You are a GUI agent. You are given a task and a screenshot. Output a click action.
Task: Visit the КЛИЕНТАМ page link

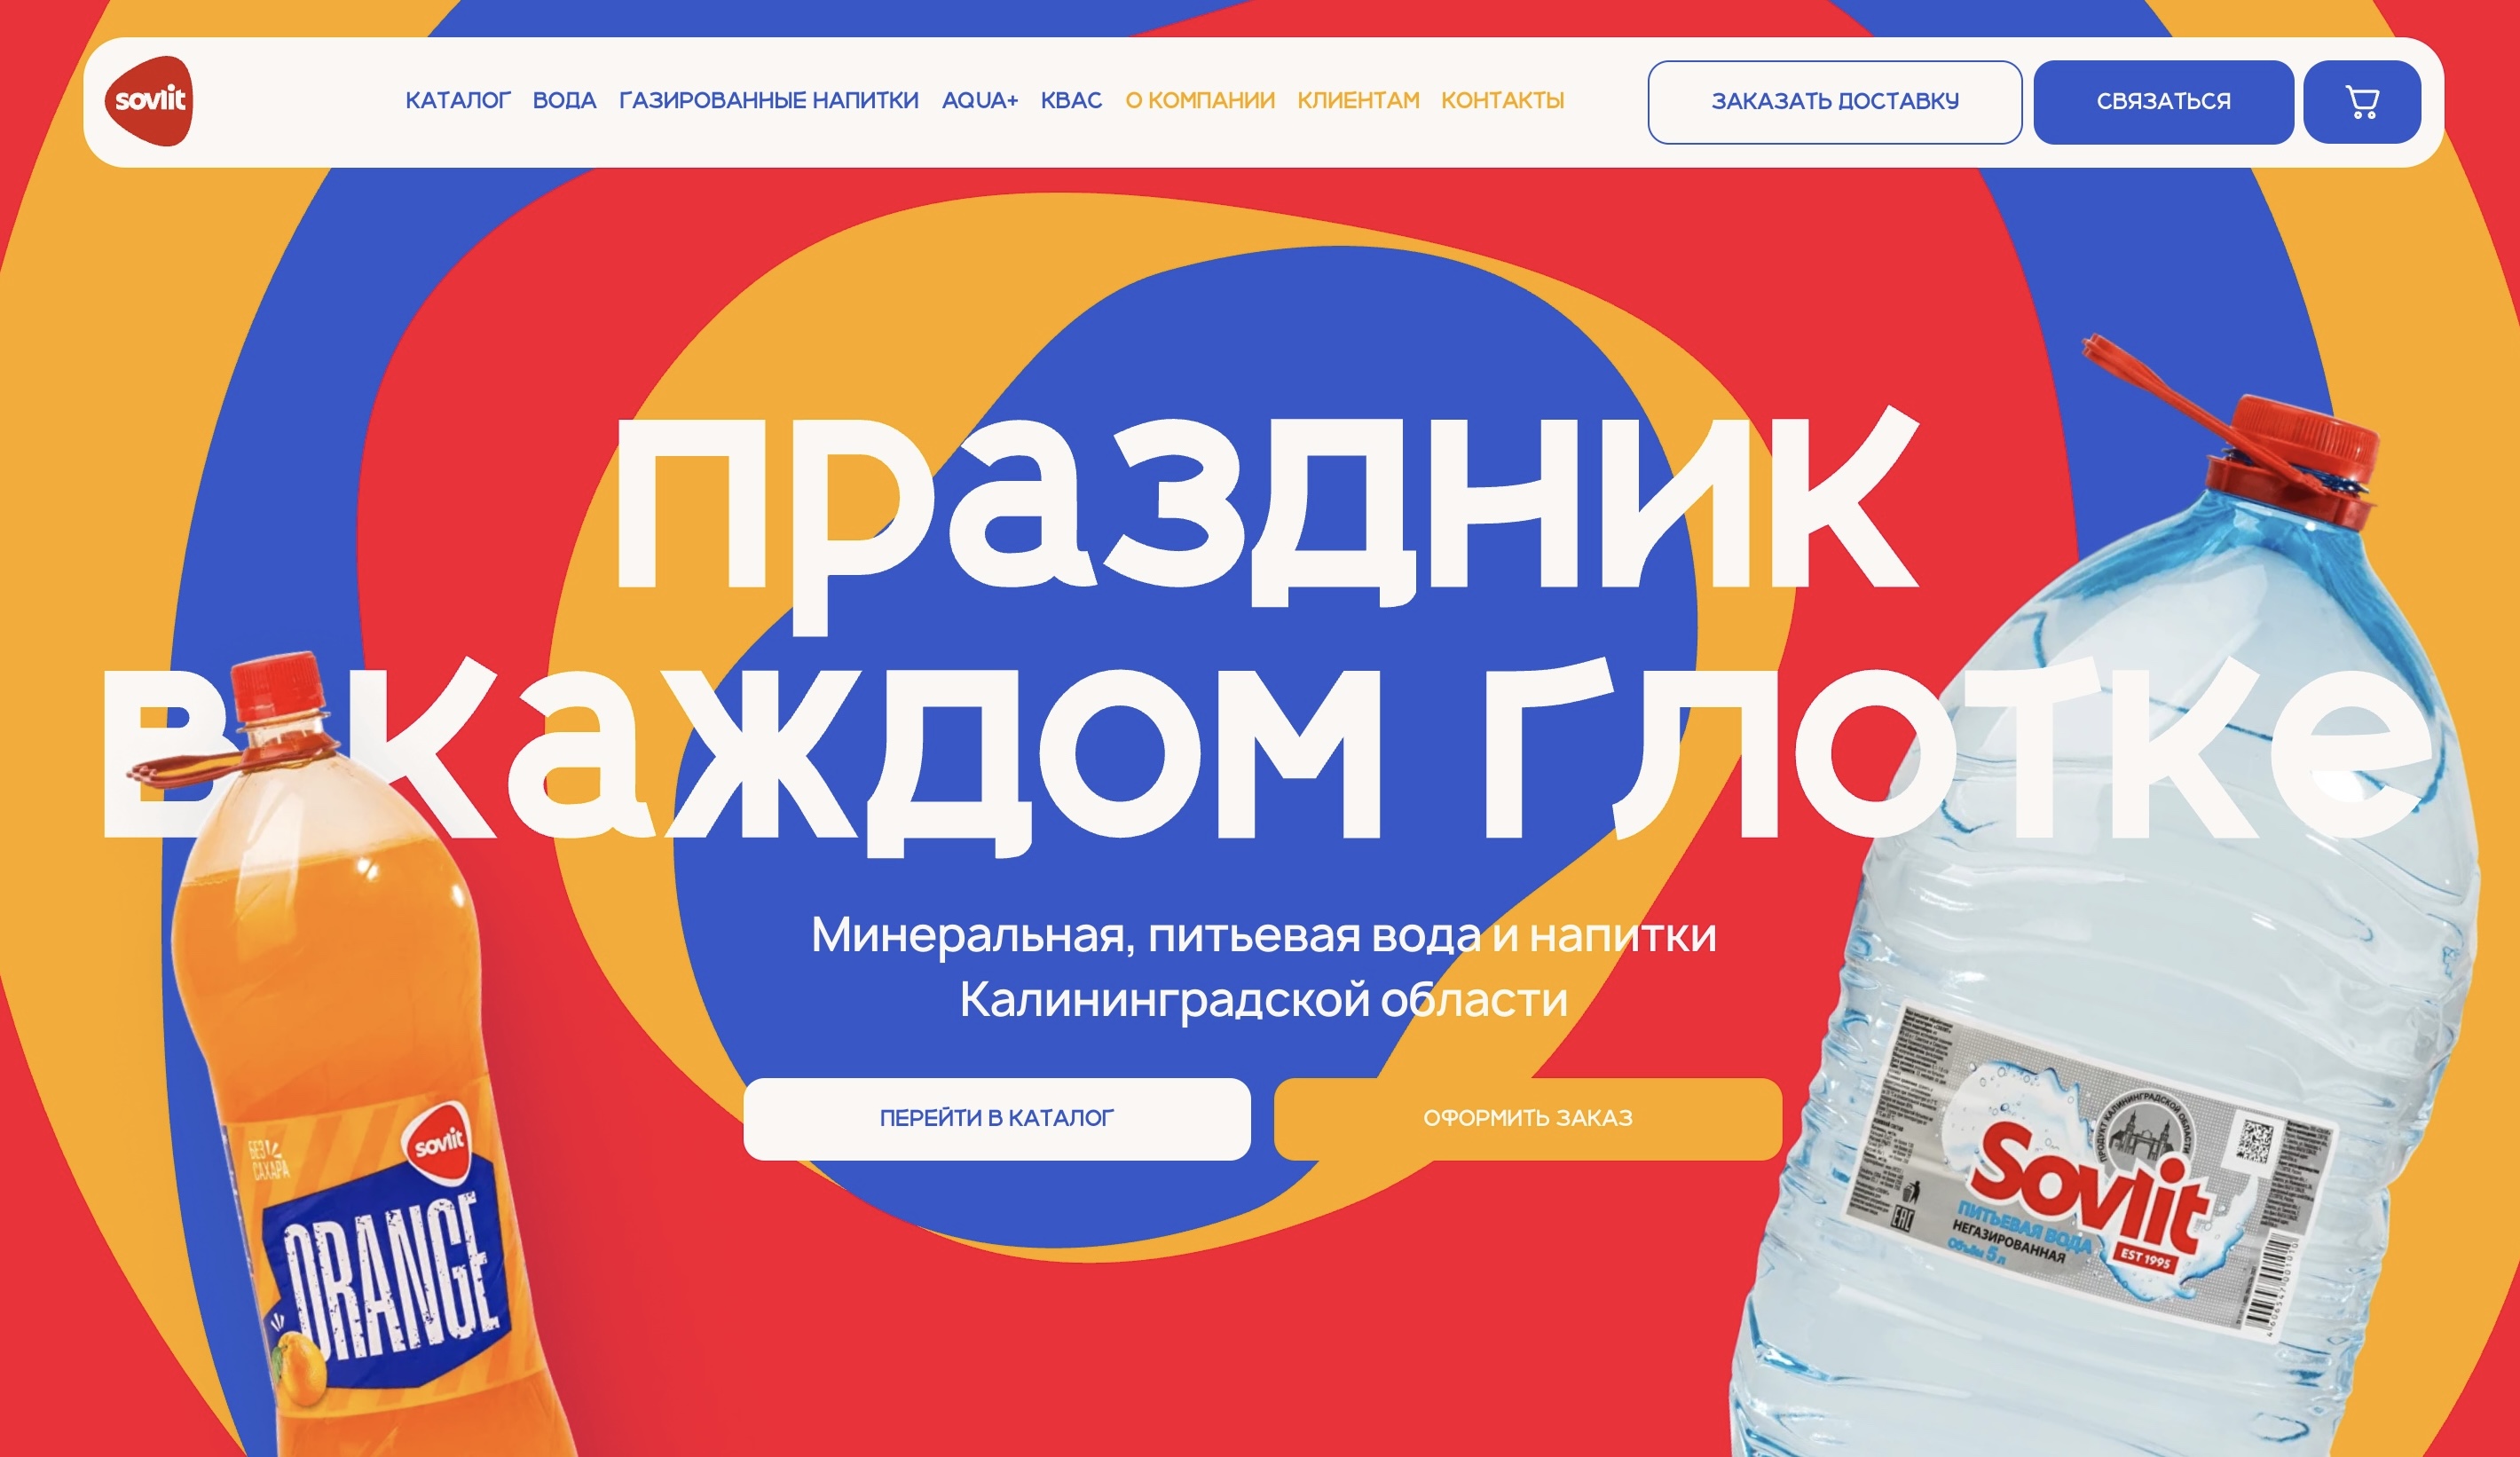[1358, 100]
